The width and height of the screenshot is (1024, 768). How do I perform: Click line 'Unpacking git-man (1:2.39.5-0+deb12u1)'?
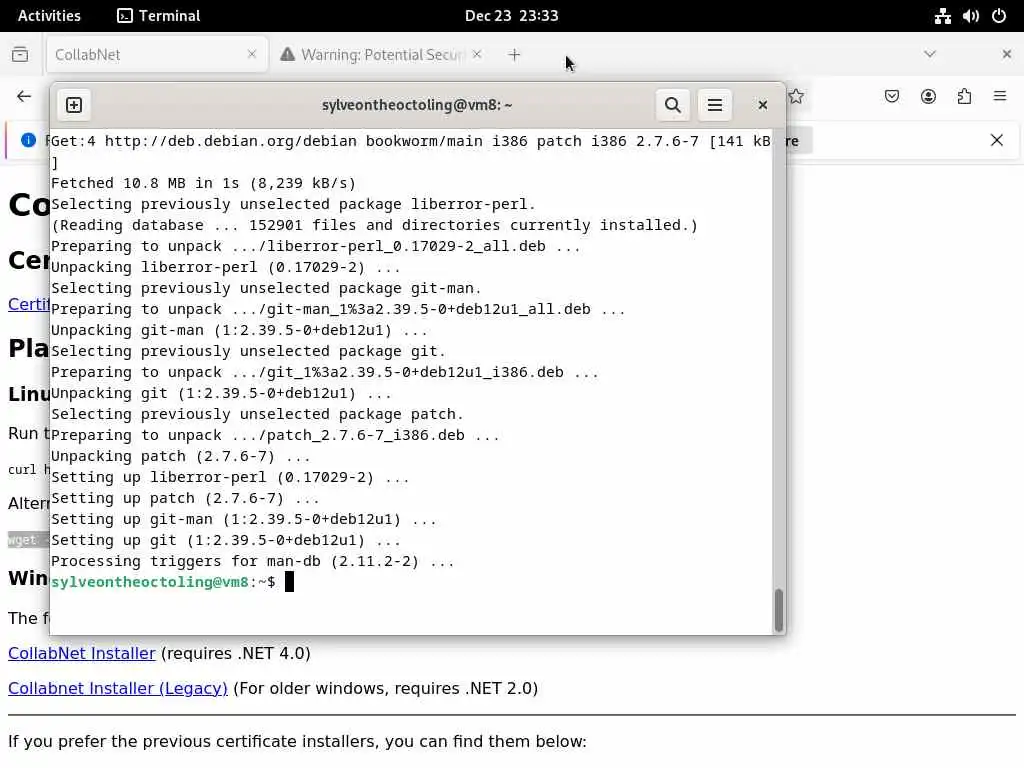[x=239, y=330]
